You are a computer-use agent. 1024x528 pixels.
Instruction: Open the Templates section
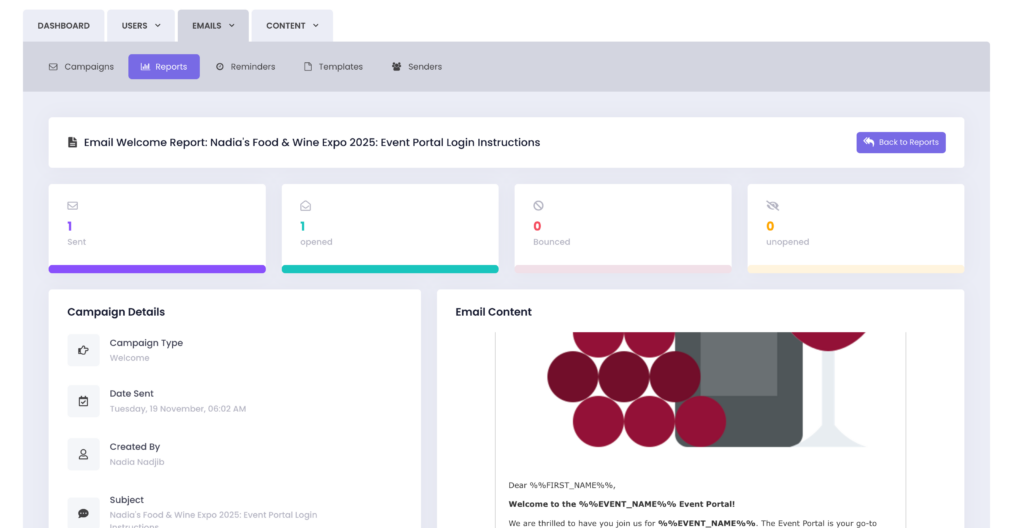click(x=333, y=67)
